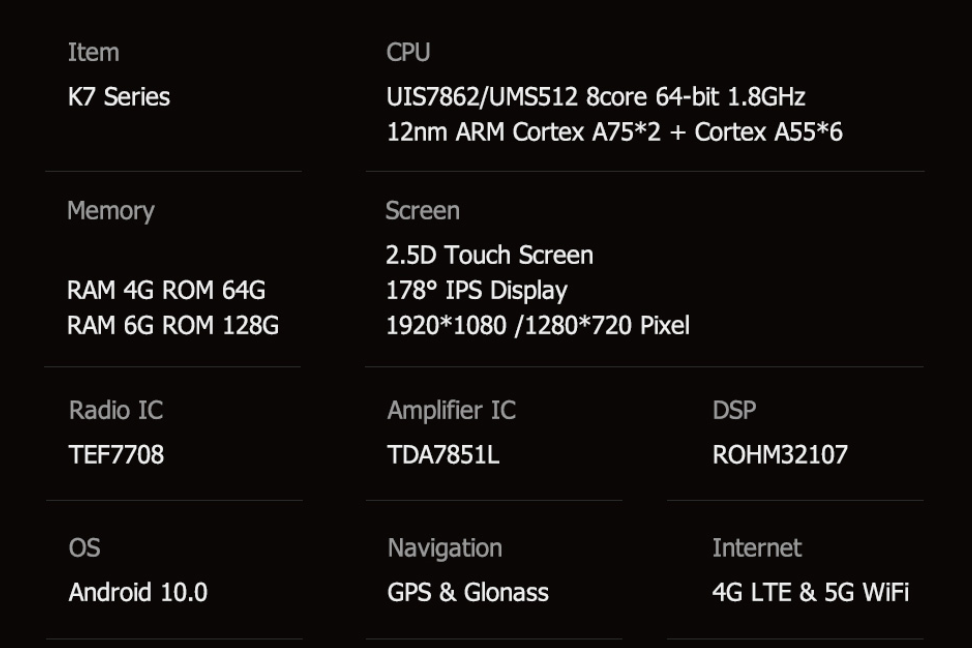This screenshot has width=972, height=648.
Task: Select the TEF7708 radio chip value
Action: click(x=116, y=455)
